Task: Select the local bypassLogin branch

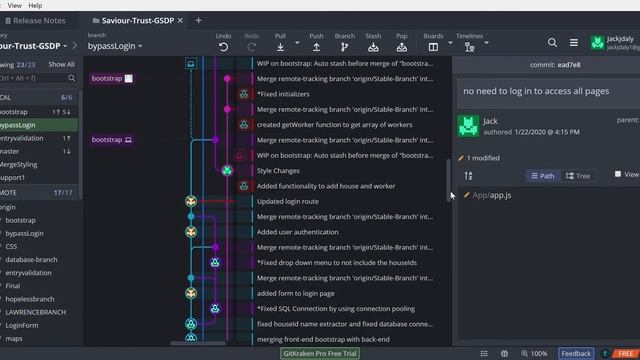Action: coord(38,125)
